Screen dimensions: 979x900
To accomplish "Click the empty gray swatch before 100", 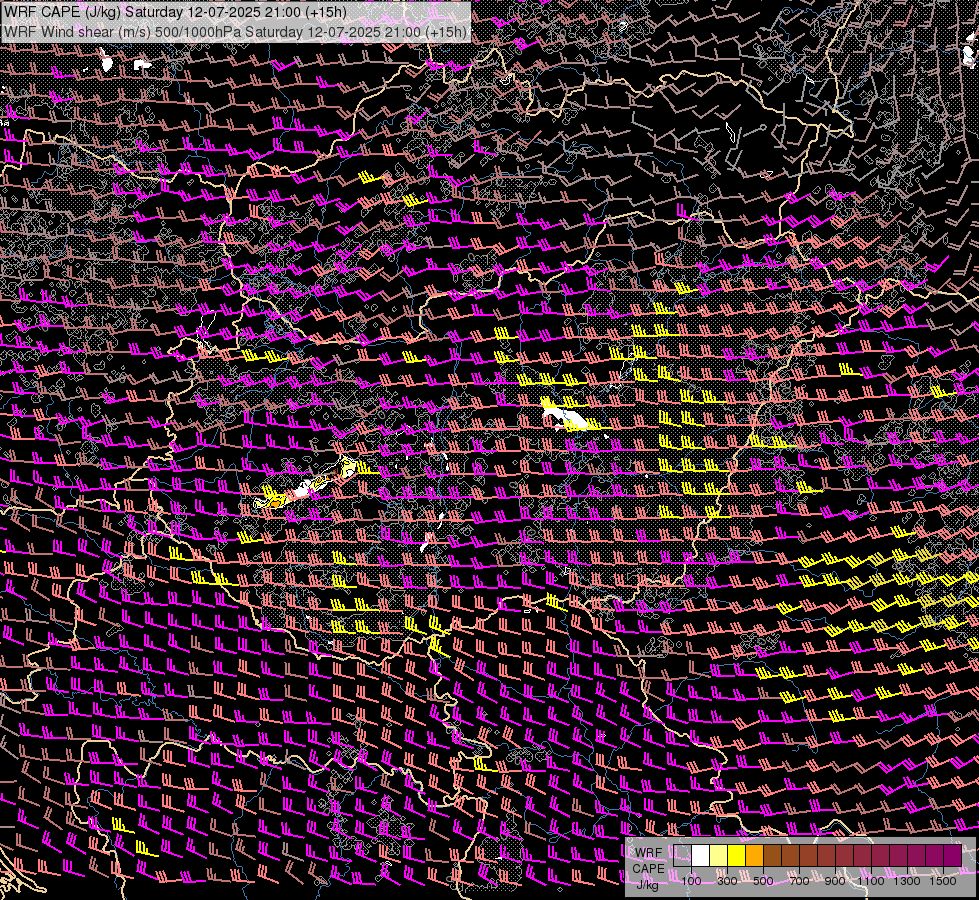I will [x=682, y=856].
